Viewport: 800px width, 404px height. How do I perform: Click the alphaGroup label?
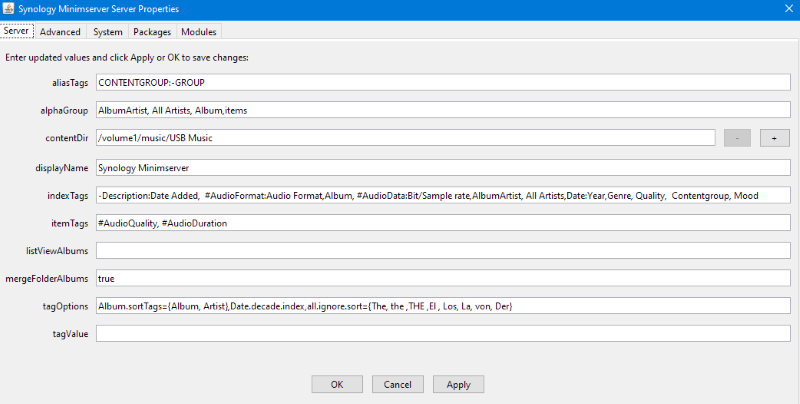[64, 110]
